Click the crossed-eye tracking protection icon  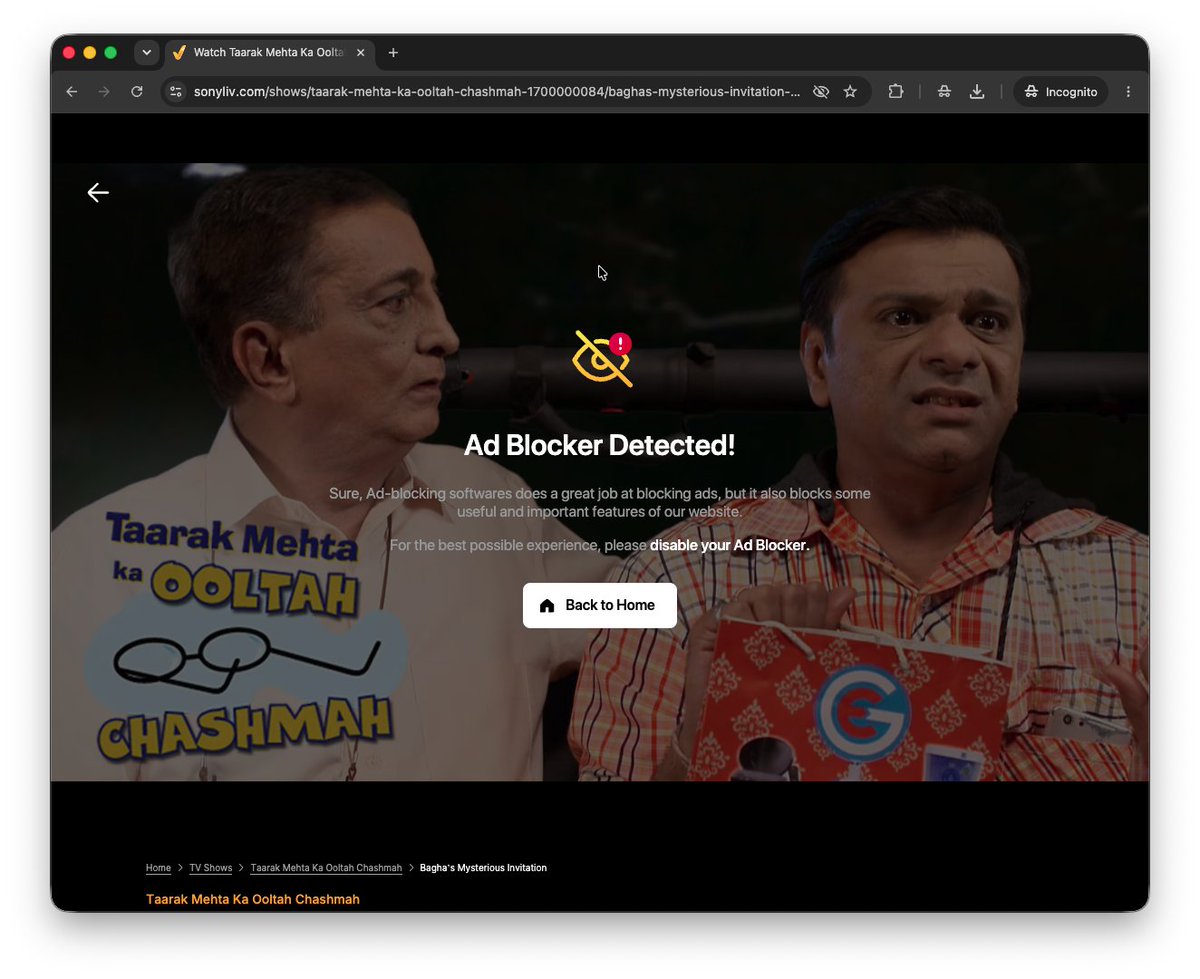pyautogui.click(x=821, y=92)
